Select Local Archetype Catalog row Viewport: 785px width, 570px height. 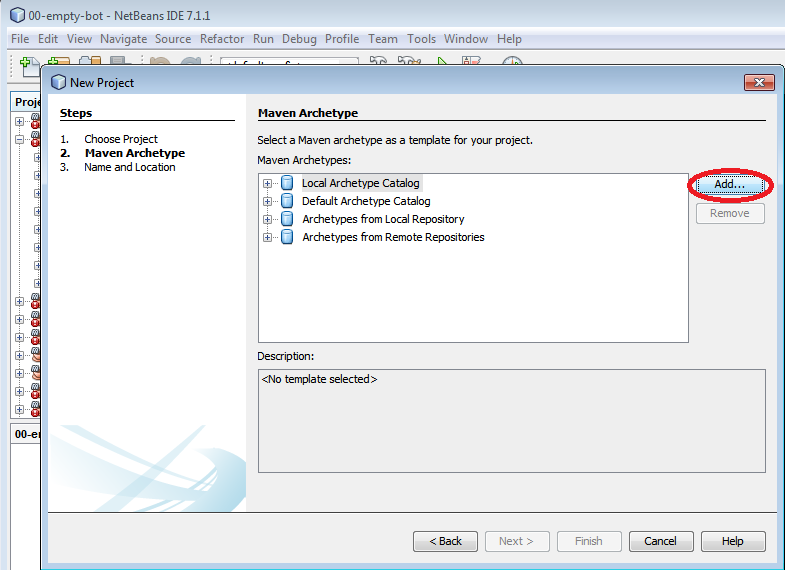coord(360,183)
